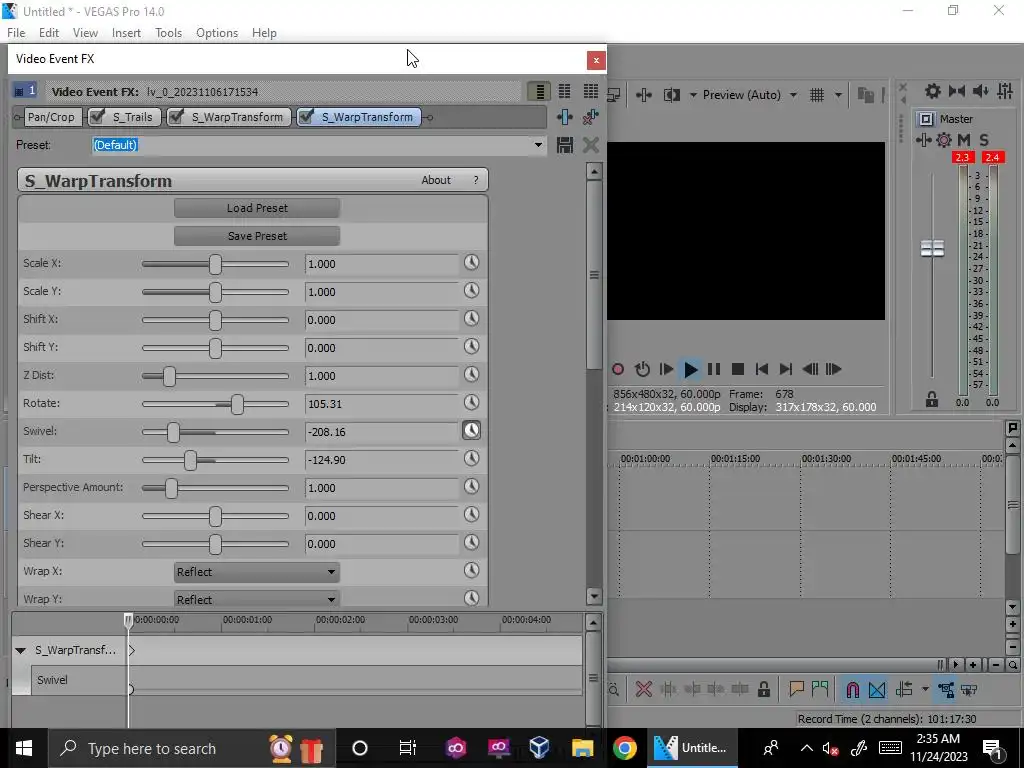Image resolution: width=1024 pixels, height=768 pixels.
Task: Open Master FX insert icon
Action: tap(923, 140)
